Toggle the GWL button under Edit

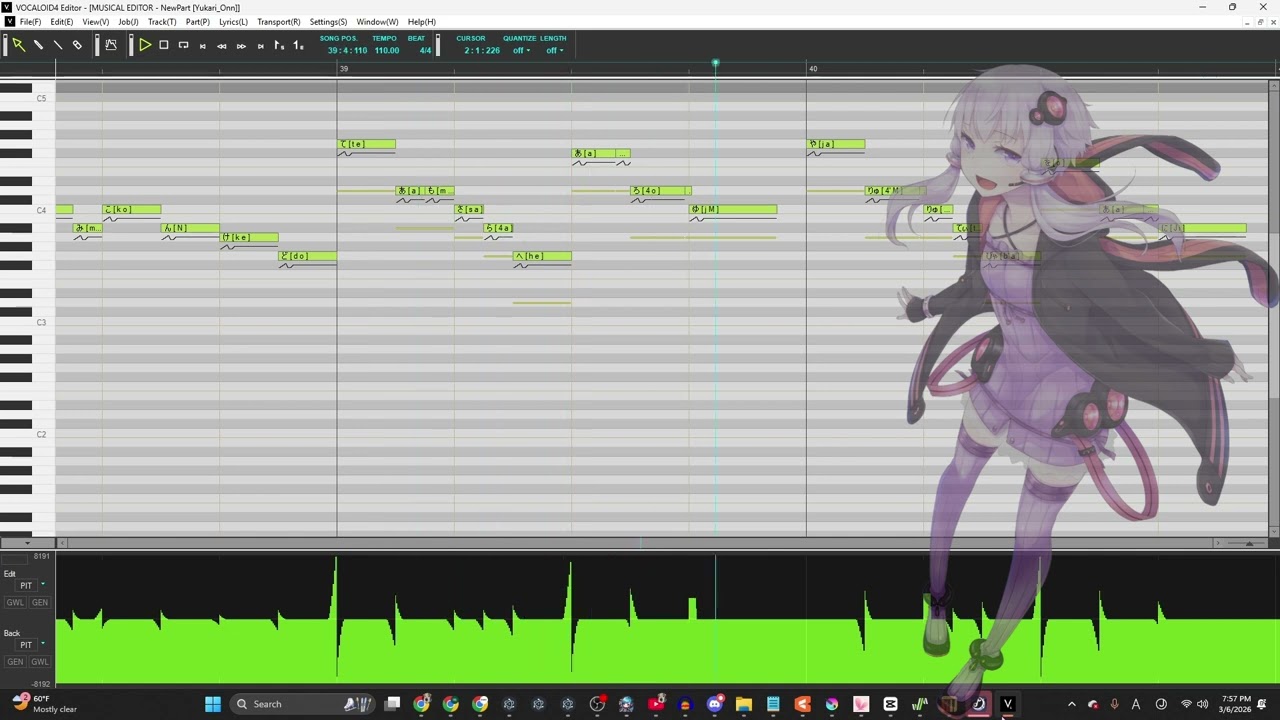click(15, 602)
